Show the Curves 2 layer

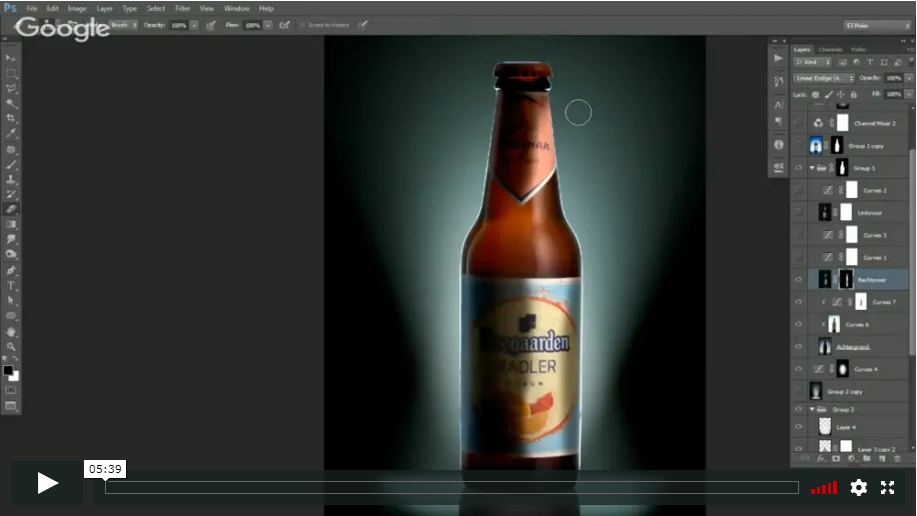[799, 190]
